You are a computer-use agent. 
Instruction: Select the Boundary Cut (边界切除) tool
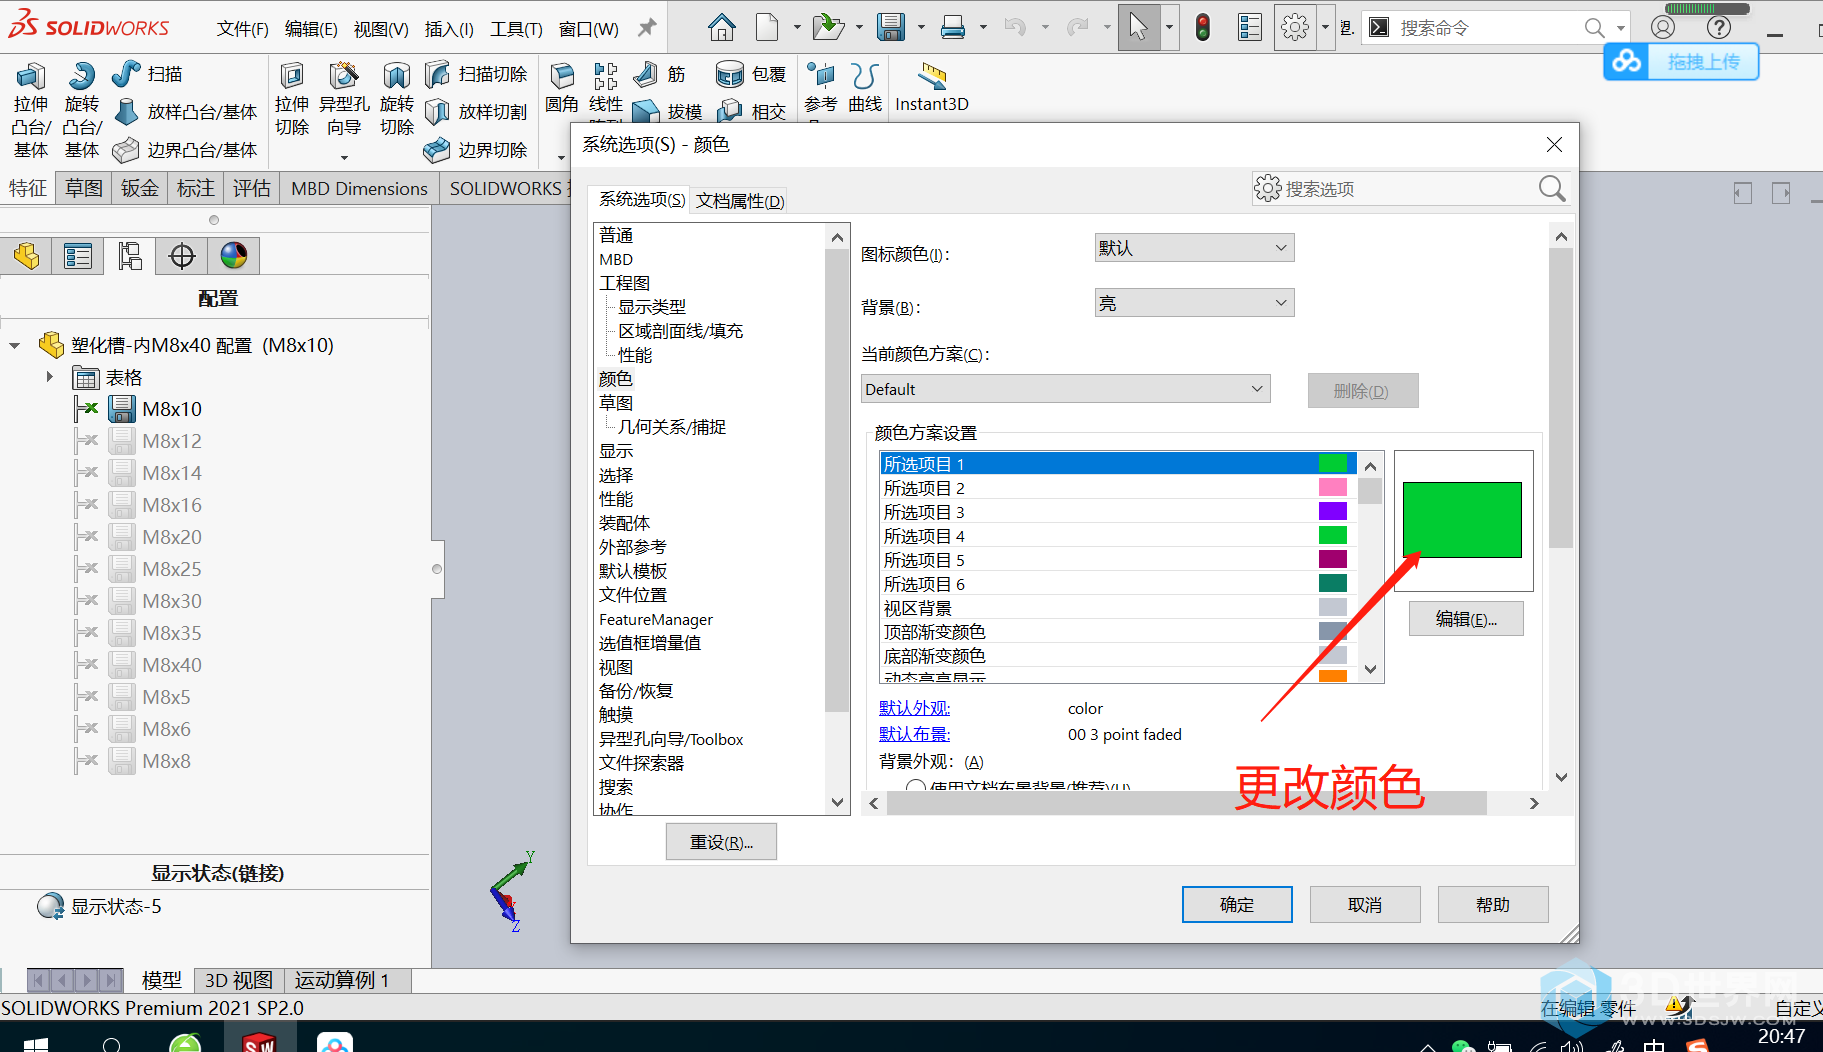coord(476,150)
